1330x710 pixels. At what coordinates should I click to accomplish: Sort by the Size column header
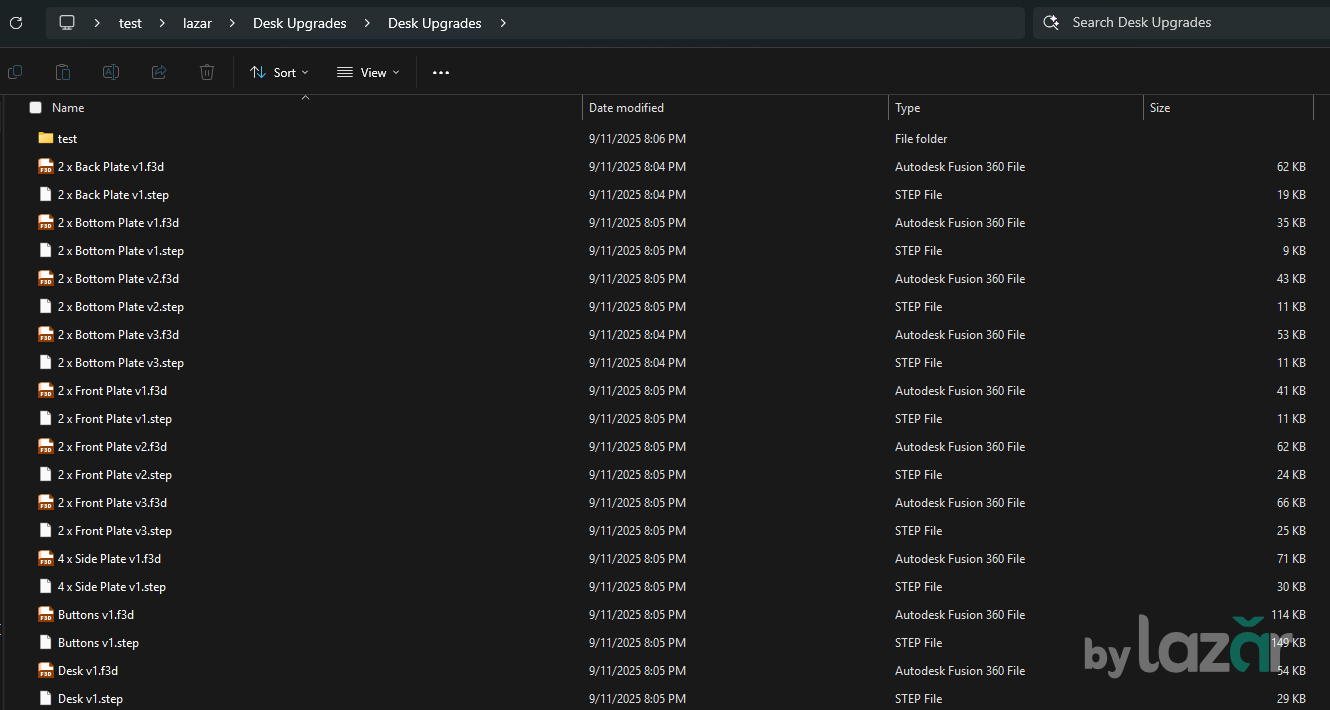point(1160,108)
